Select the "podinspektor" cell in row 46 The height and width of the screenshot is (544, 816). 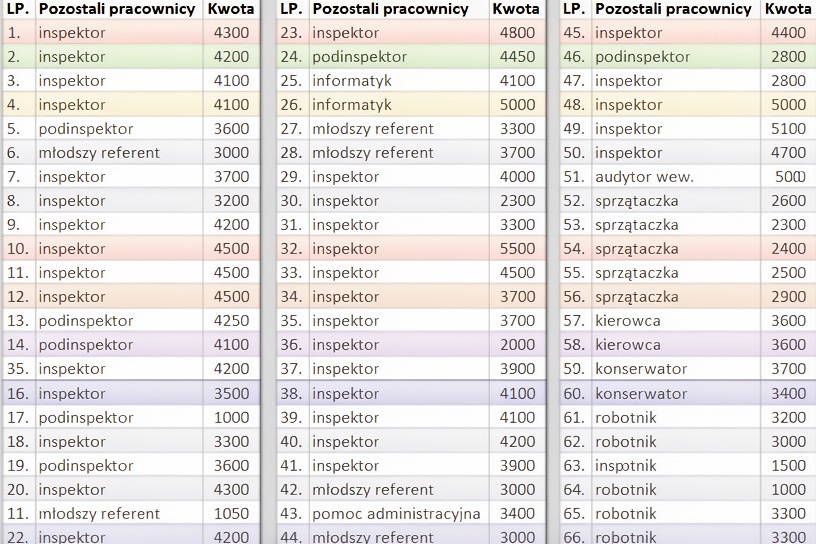click(x=642, y=57)
